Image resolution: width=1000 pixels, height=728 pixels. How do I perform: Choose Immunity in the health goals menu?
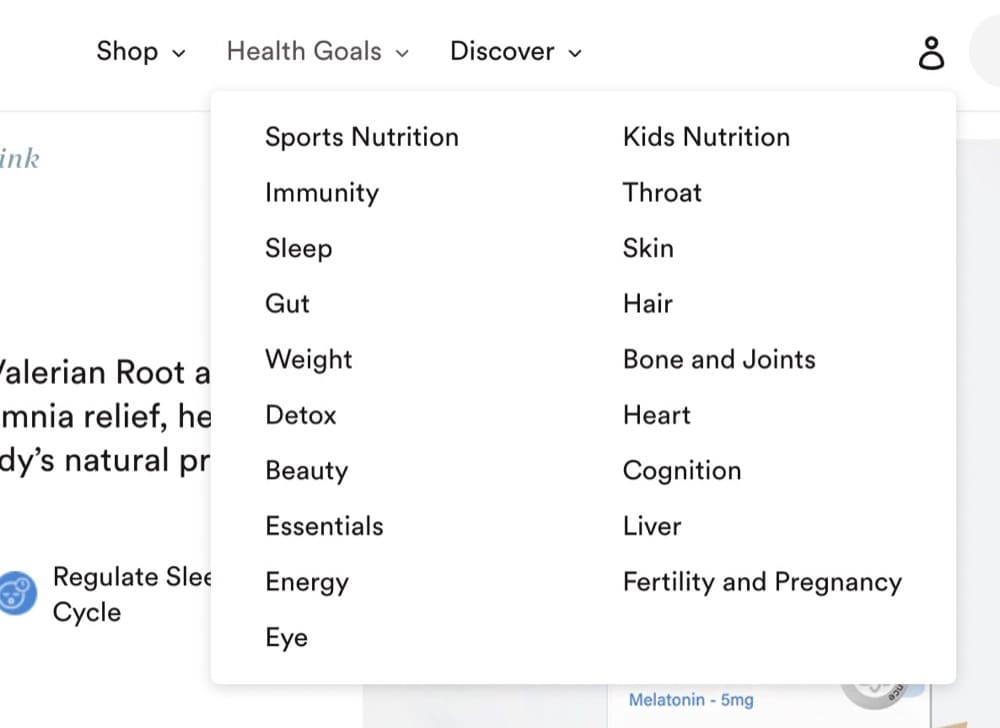pyautogui.click(x=322, y=193)
